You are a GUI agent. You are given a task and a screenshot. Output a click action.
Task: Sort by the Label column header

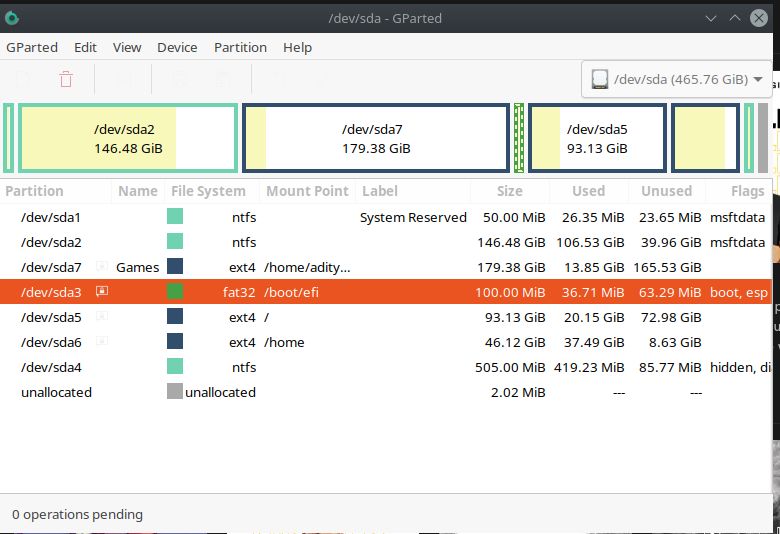380,191
